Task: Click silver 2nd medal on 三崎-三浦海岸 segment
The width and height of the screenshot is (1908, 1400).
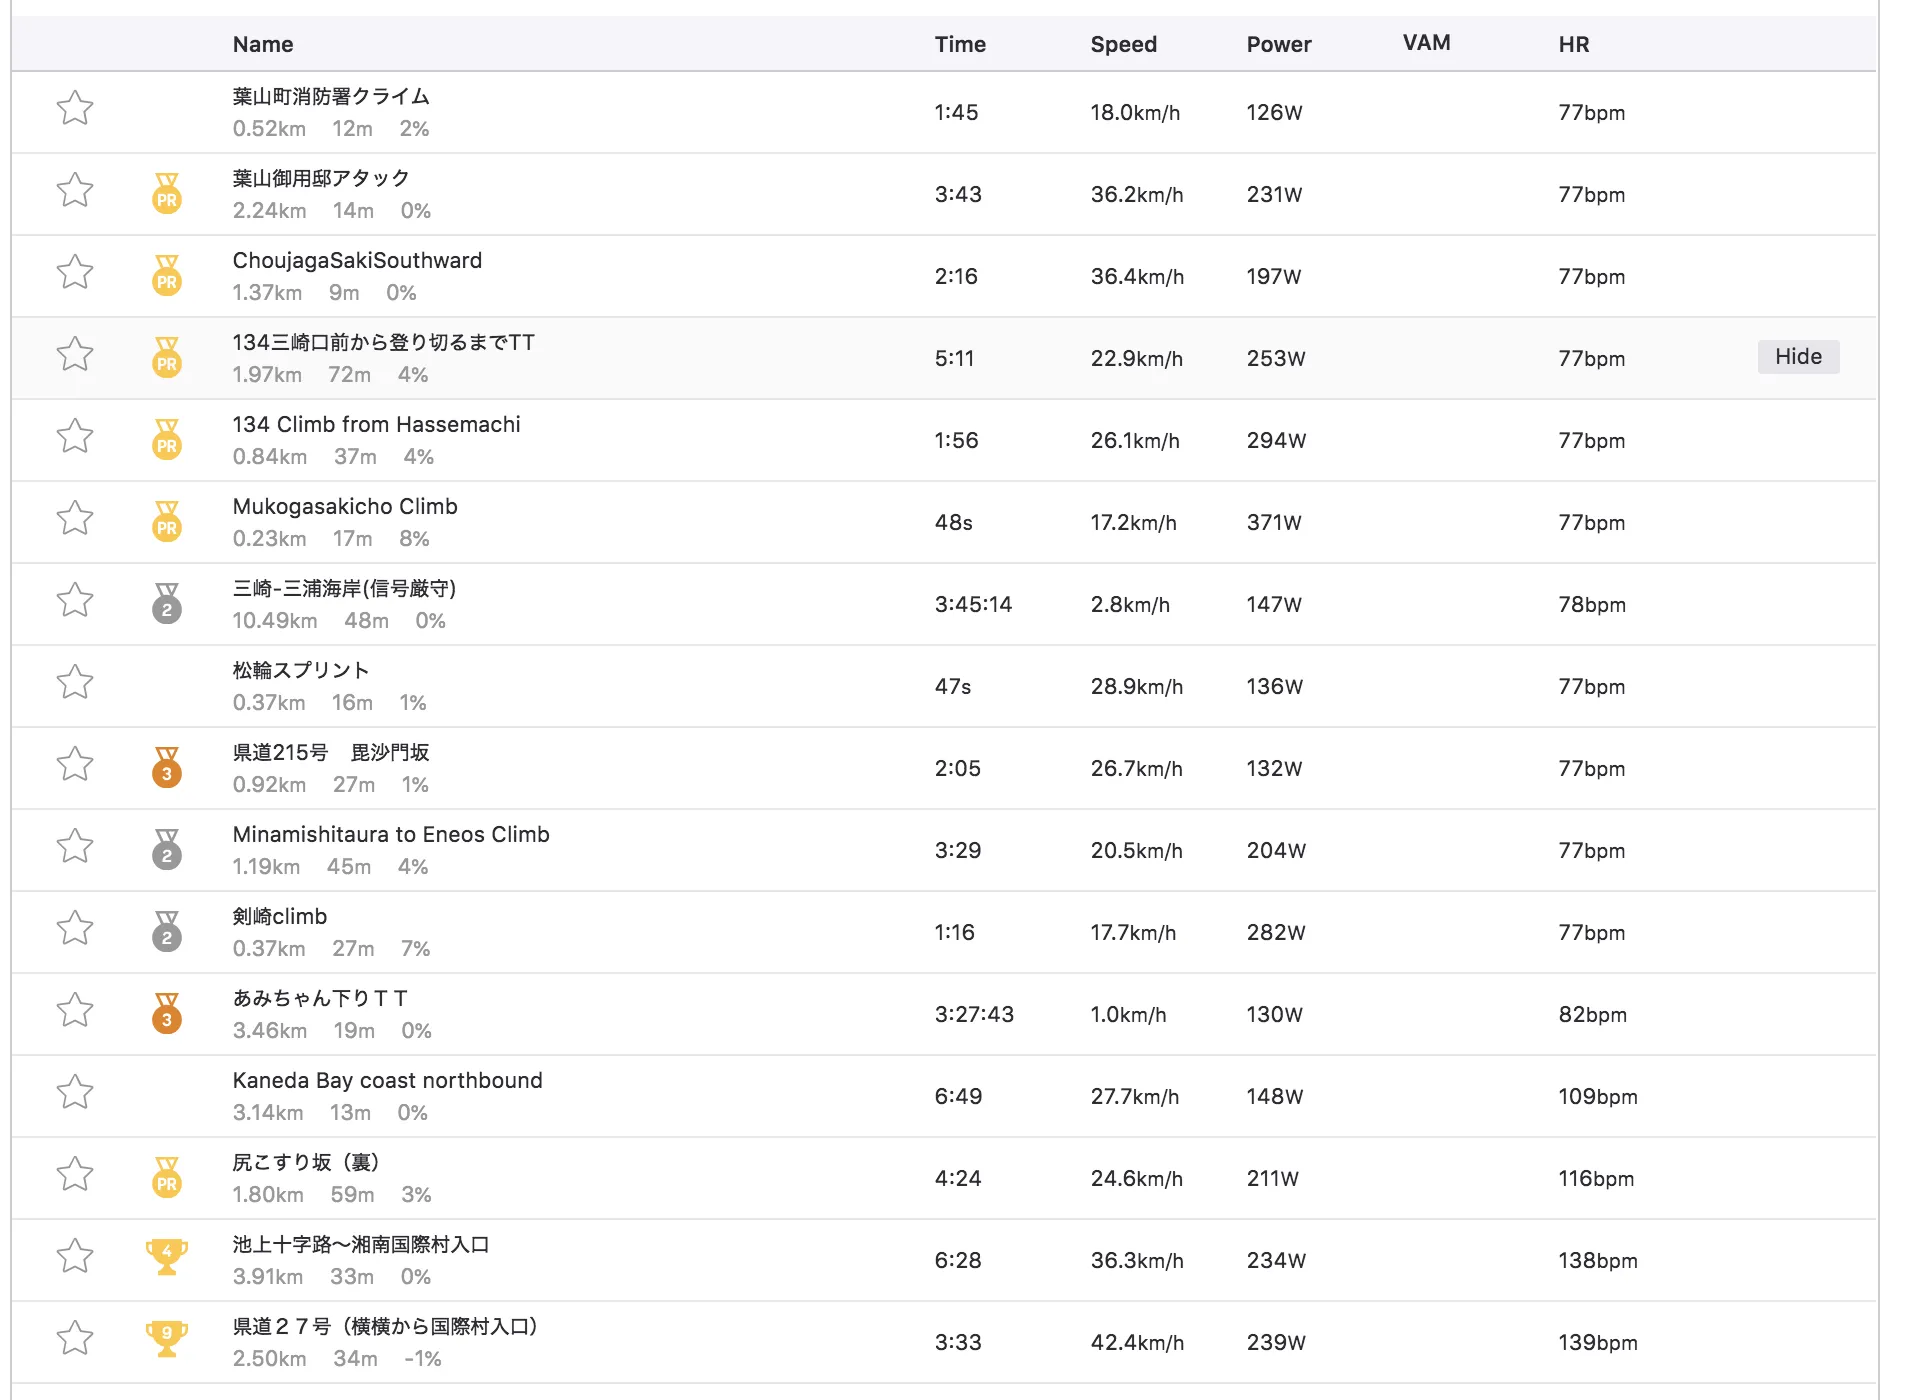Action: [x=167, y=603]
